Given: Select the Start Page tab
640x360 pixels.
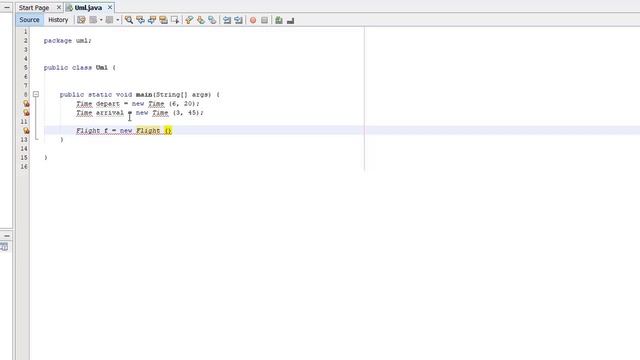Looking at the screenshot, I should (x=34, y=8).
